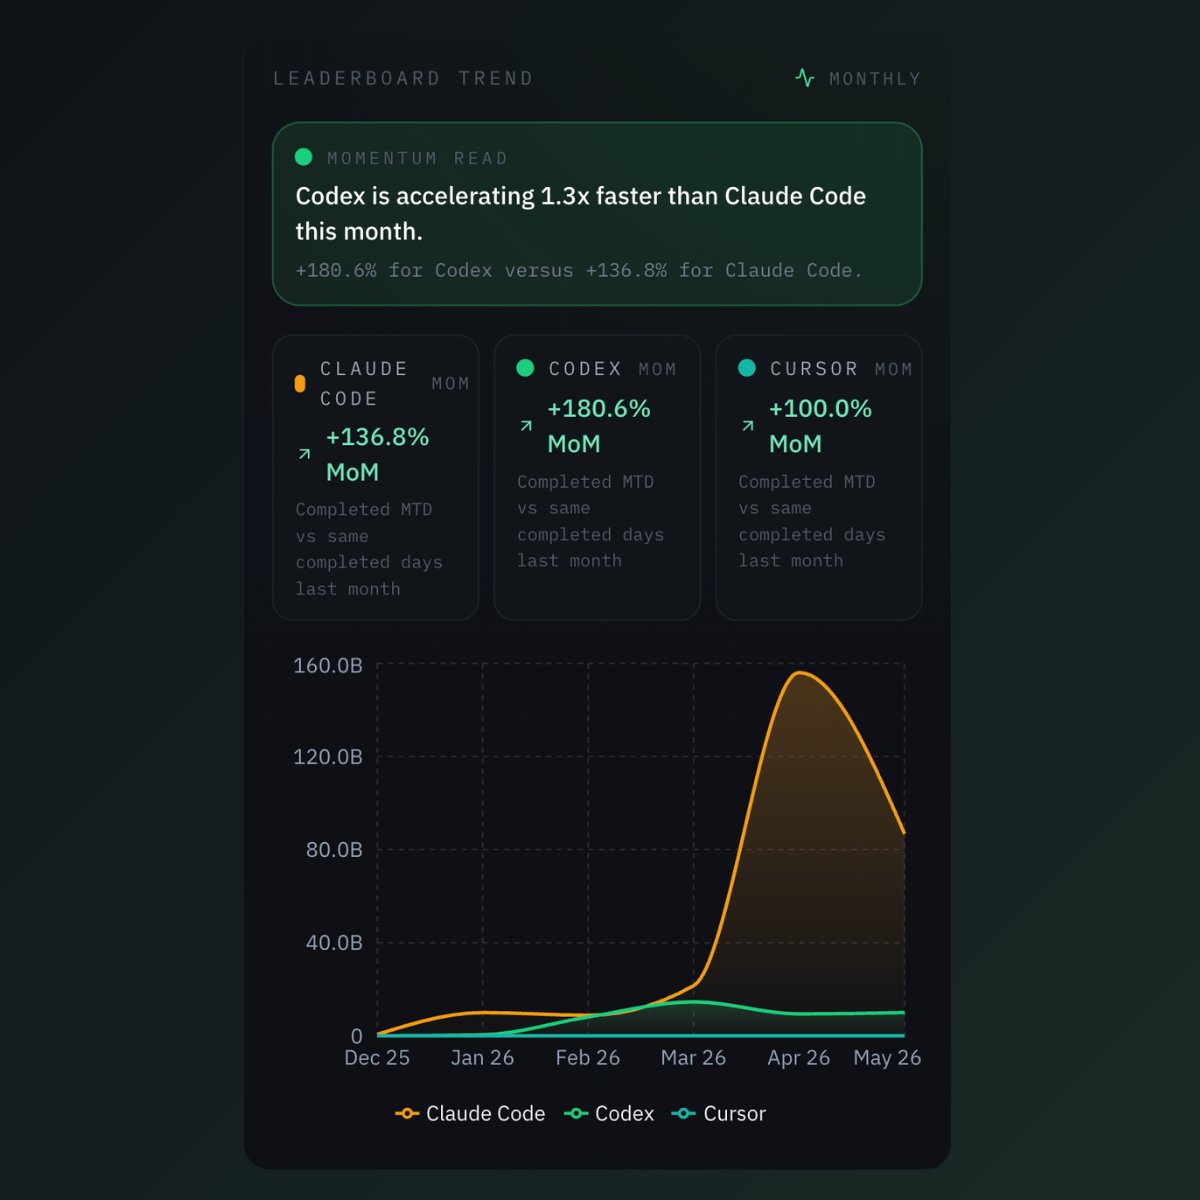Click the May 26 x-axis label
The width and height of the screenshot is (1200, 1200).
pyautogui.click(x=887, y=1058)
